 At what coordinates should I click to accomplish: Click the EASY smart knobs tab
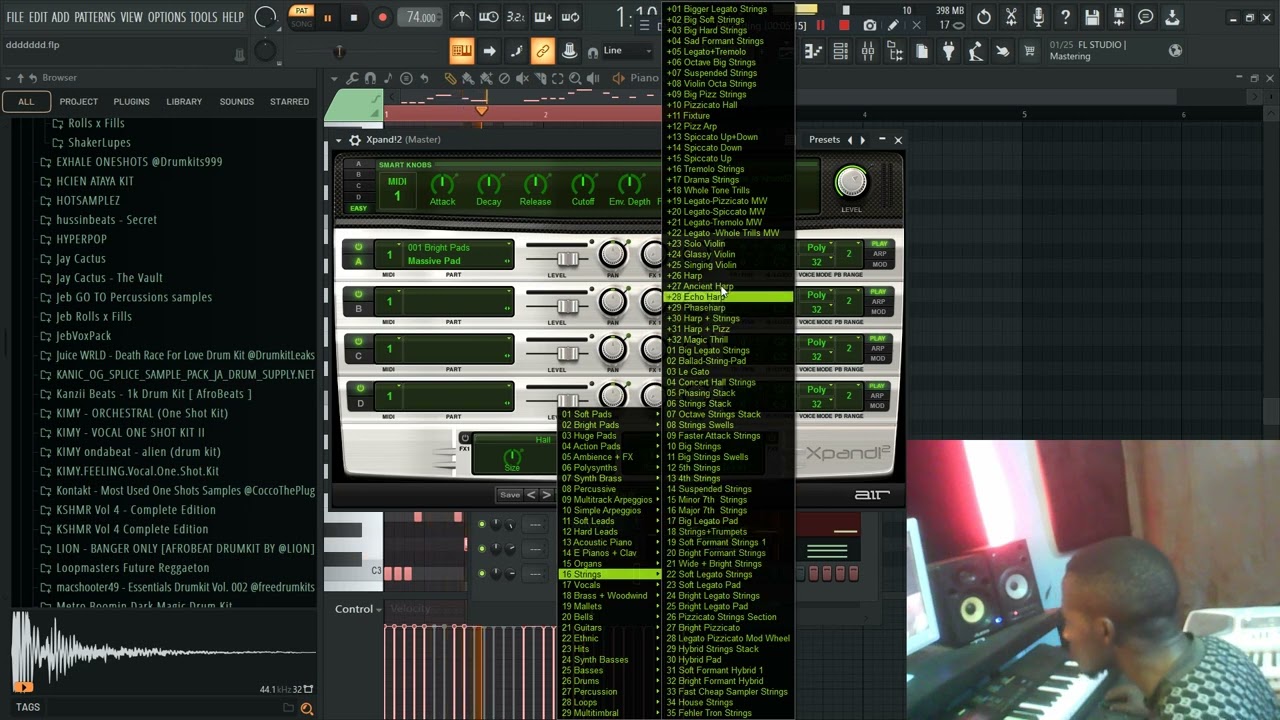(358, 208)
